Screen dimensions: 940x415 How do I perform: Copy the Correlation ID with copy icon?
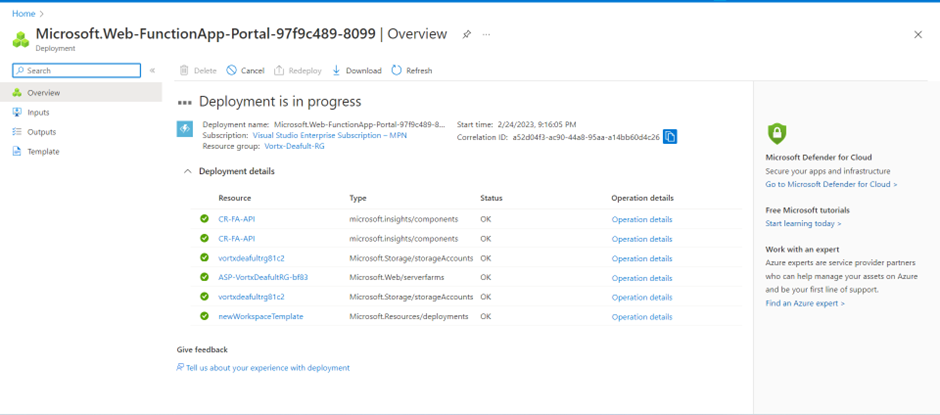click(670, 137)
